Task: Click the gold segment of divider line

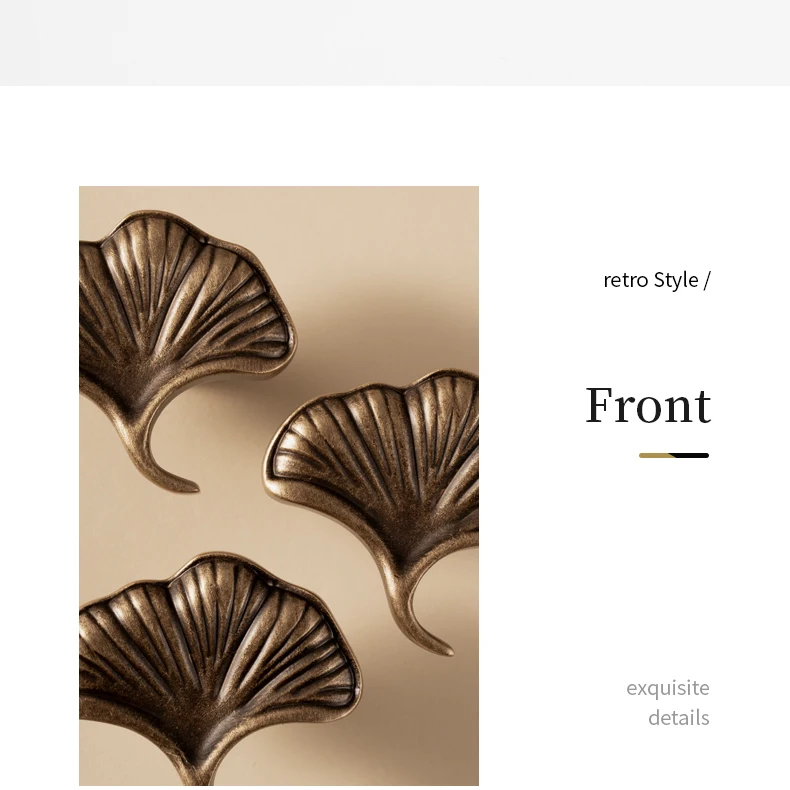Action: (656, 455)
